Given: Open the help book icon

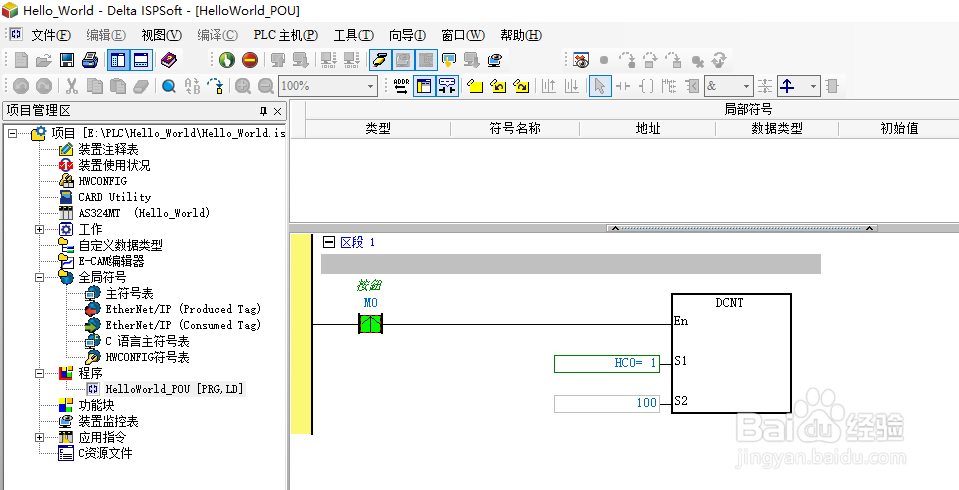Looking at the screenshot, I should pyautogui.click(x=169, y=60).
